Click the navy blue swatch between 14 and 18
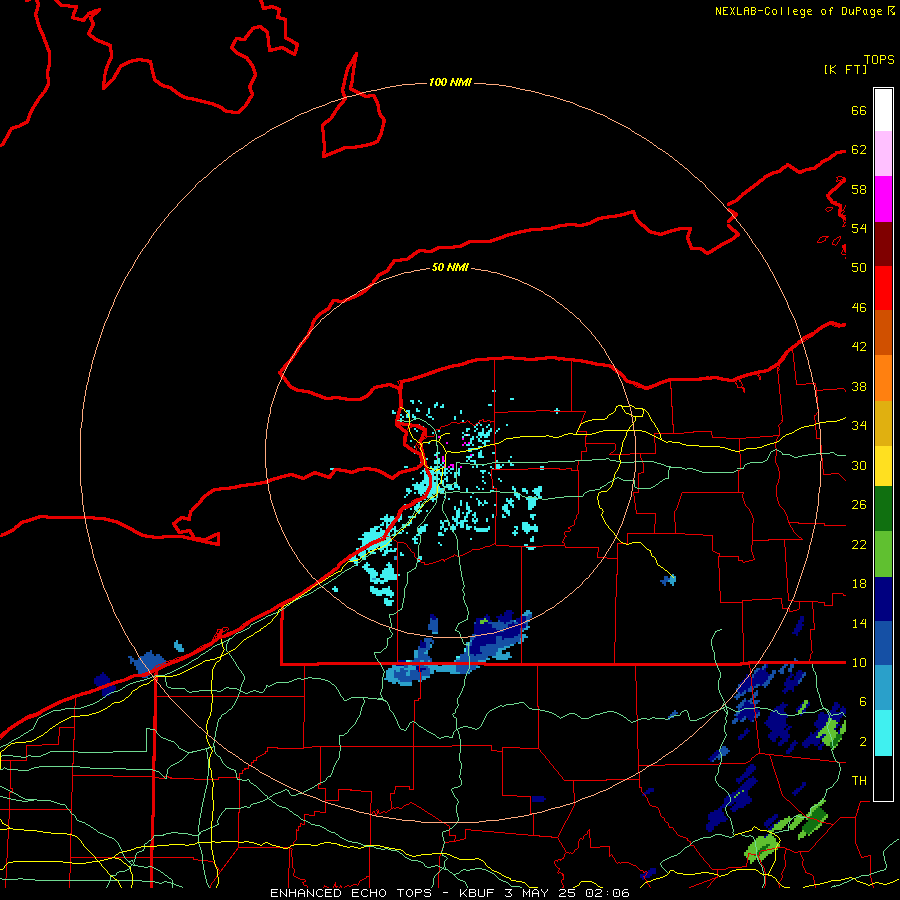900x900 pixels. point(883,599)
